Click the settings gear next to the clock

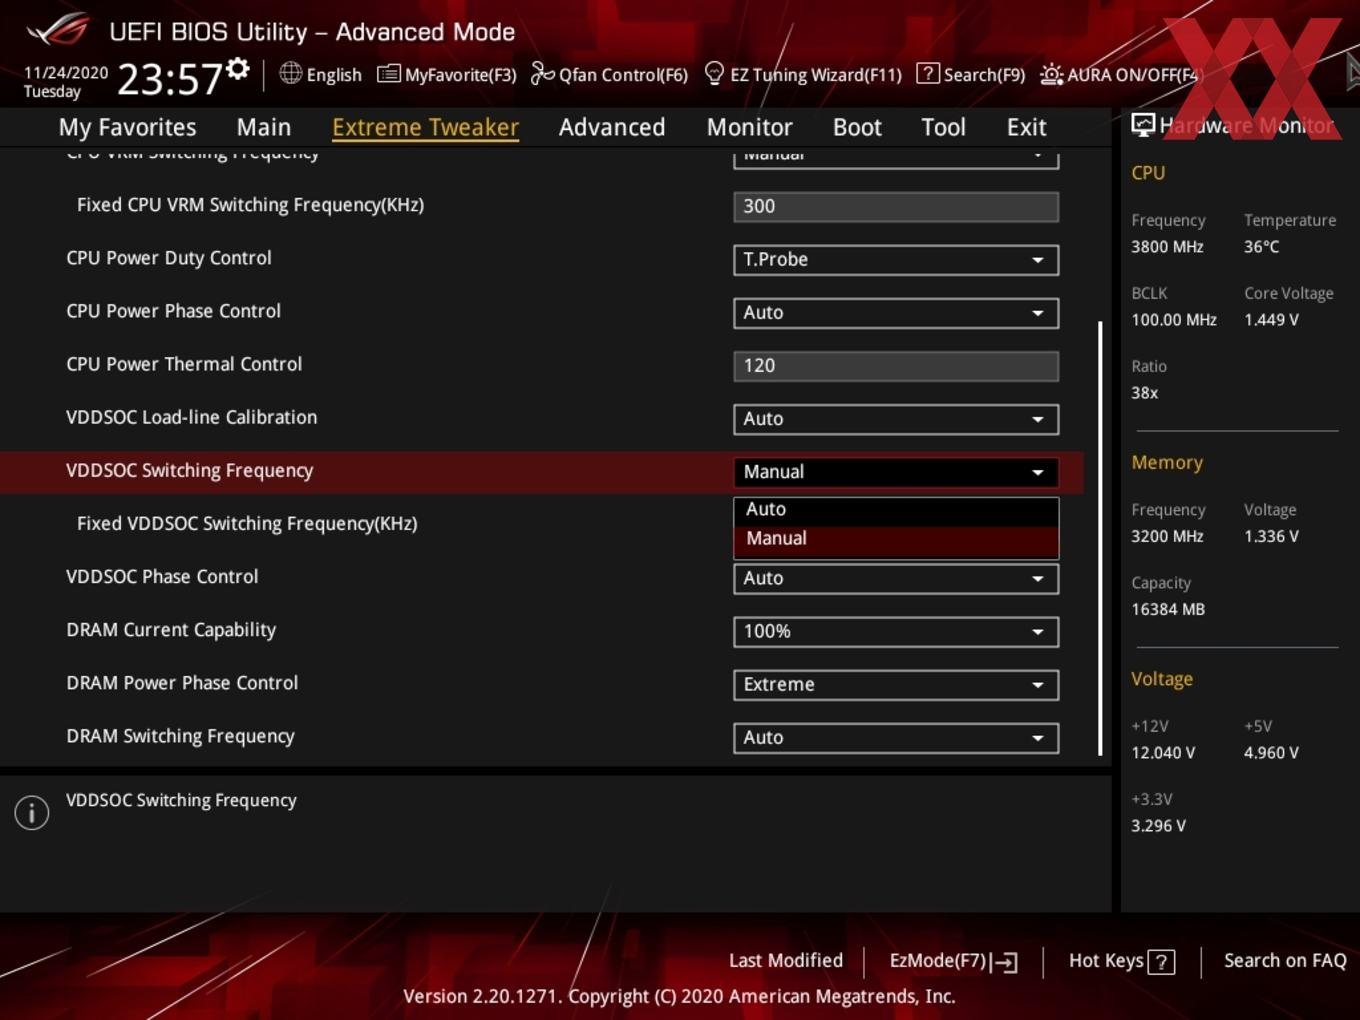click(x=238, y=68)
